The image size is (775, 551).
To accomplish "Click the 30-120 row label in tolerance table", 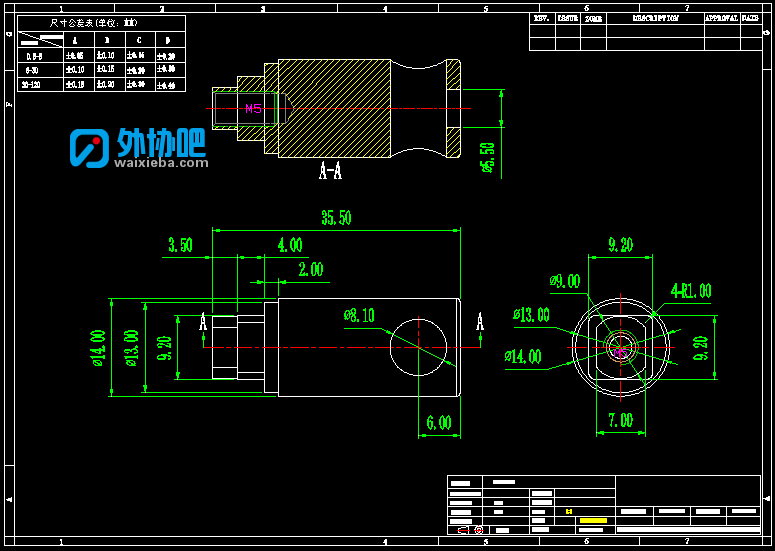I will tap(32, 85).
